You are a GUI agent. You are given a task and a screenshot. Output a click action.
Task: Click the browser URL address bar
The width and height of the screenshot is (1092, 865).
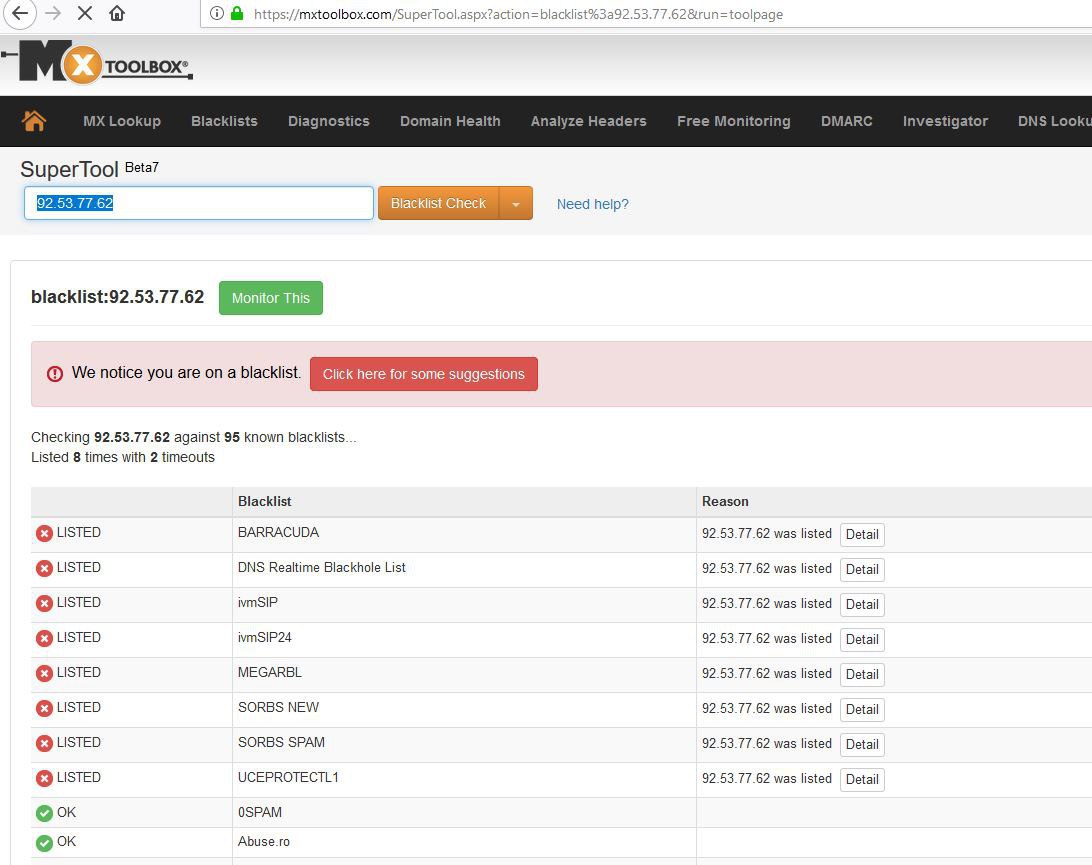(648, 14)
